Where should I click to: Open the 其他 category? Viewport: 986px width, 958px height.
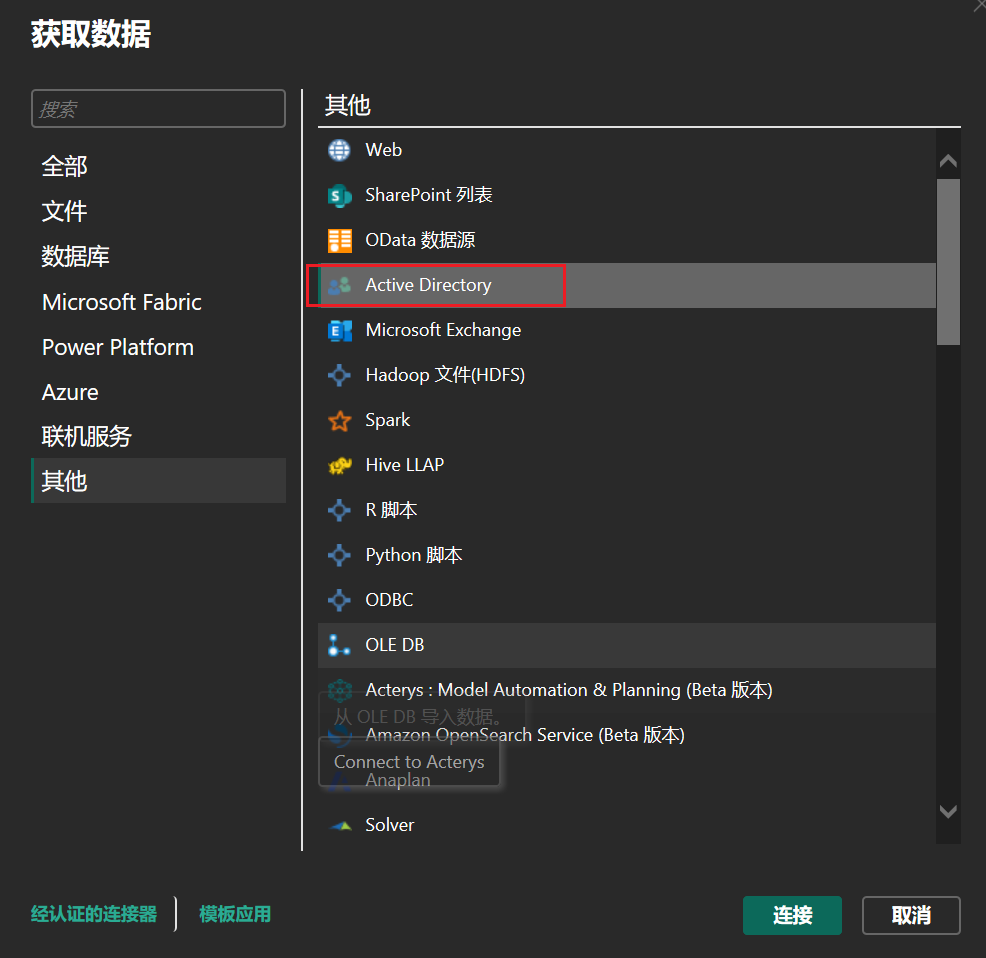coord(158,481)
